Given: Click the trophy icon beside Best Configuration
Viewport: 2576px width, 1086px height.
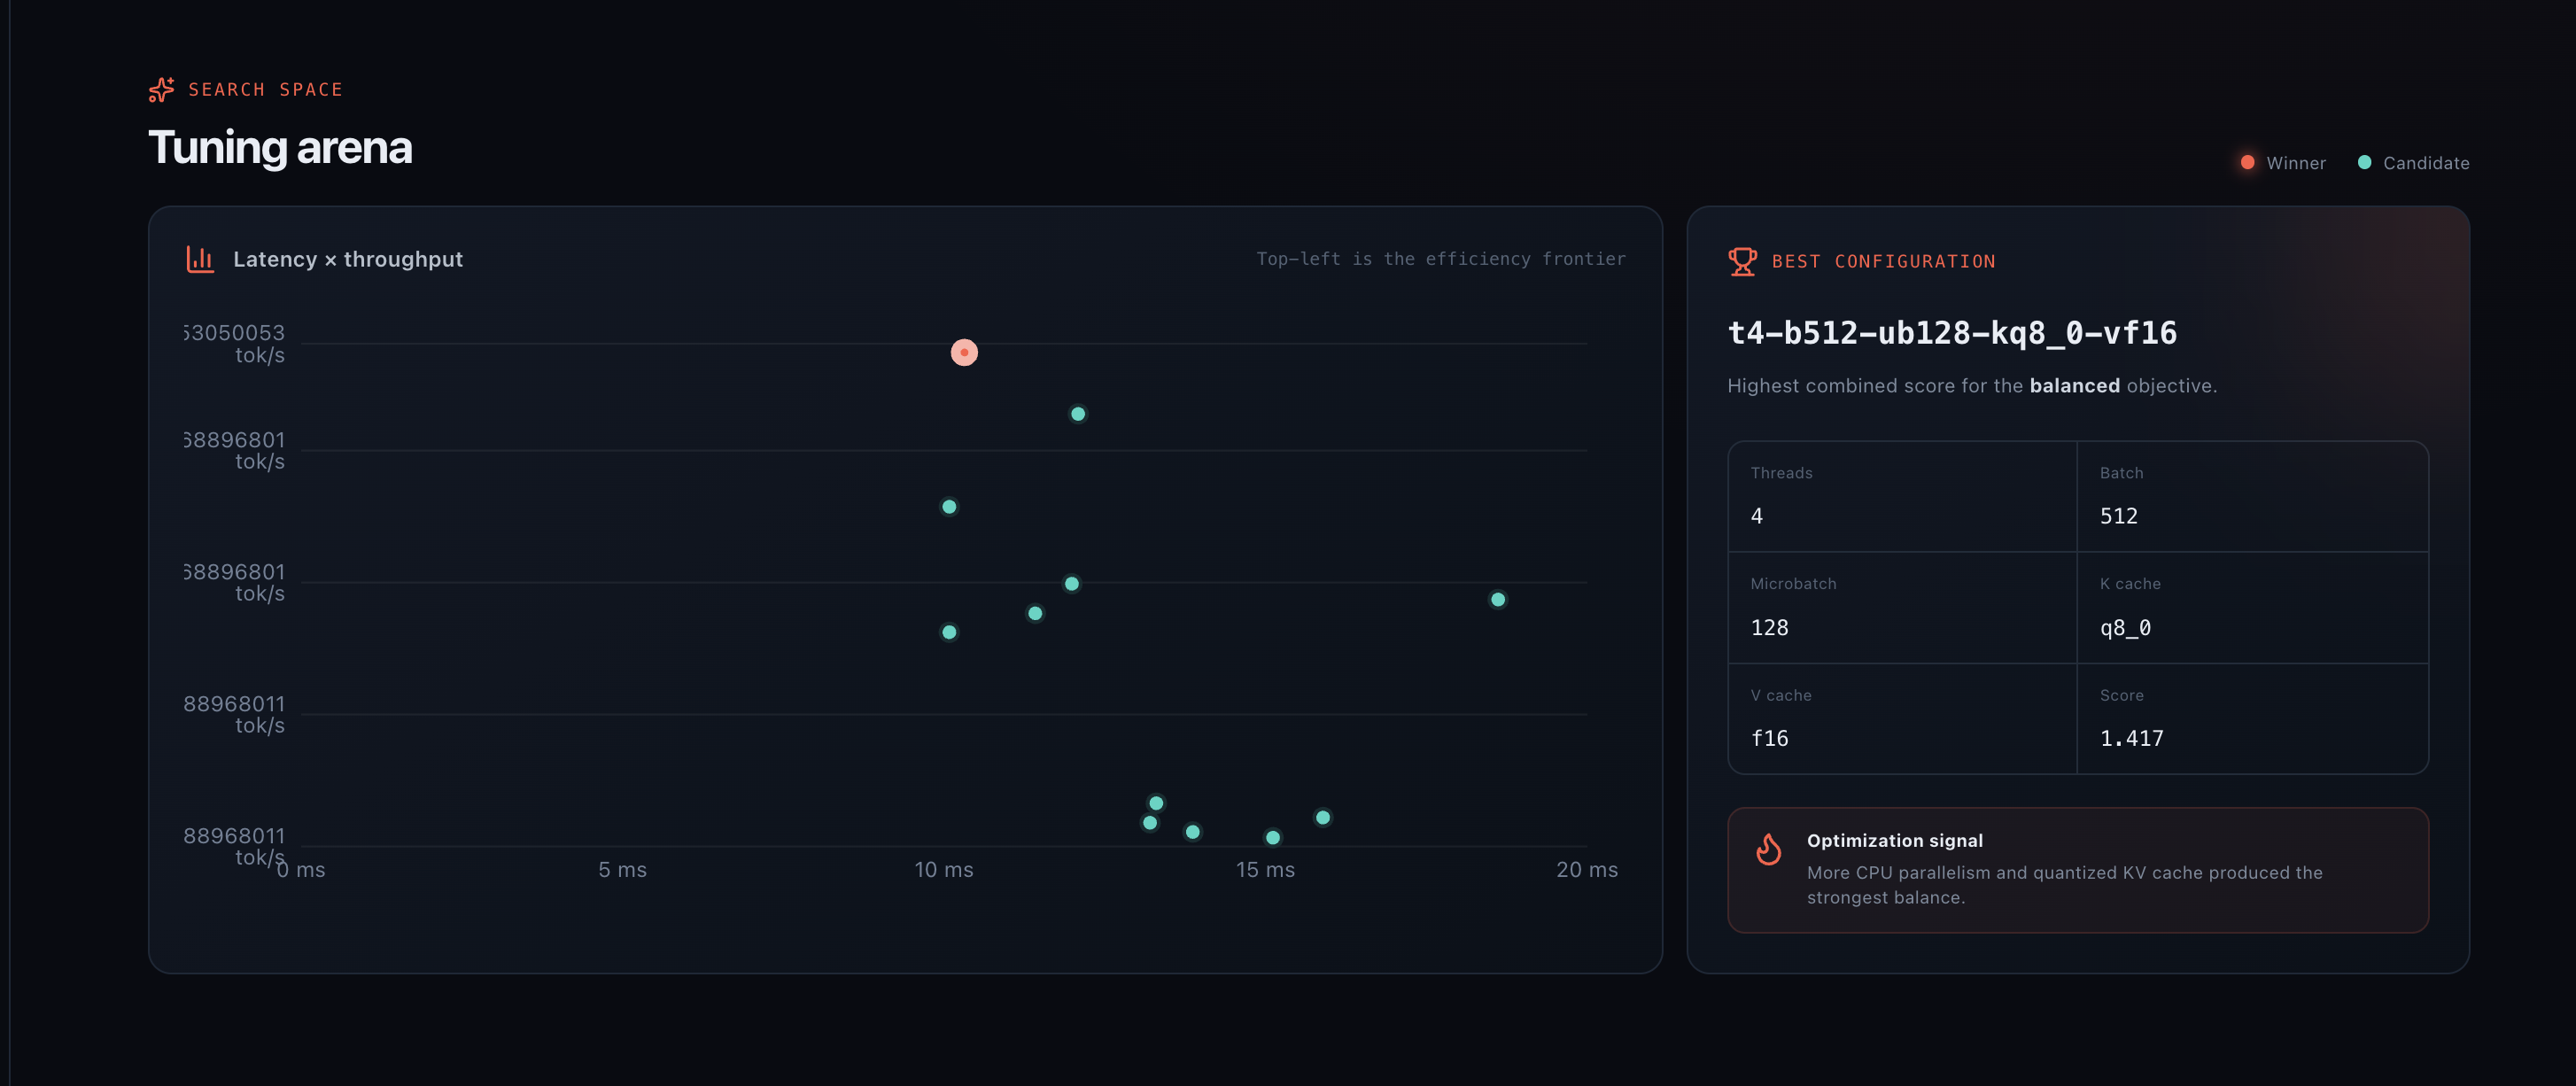Looking at the screenshot, I should click(x=1742, y=261).
